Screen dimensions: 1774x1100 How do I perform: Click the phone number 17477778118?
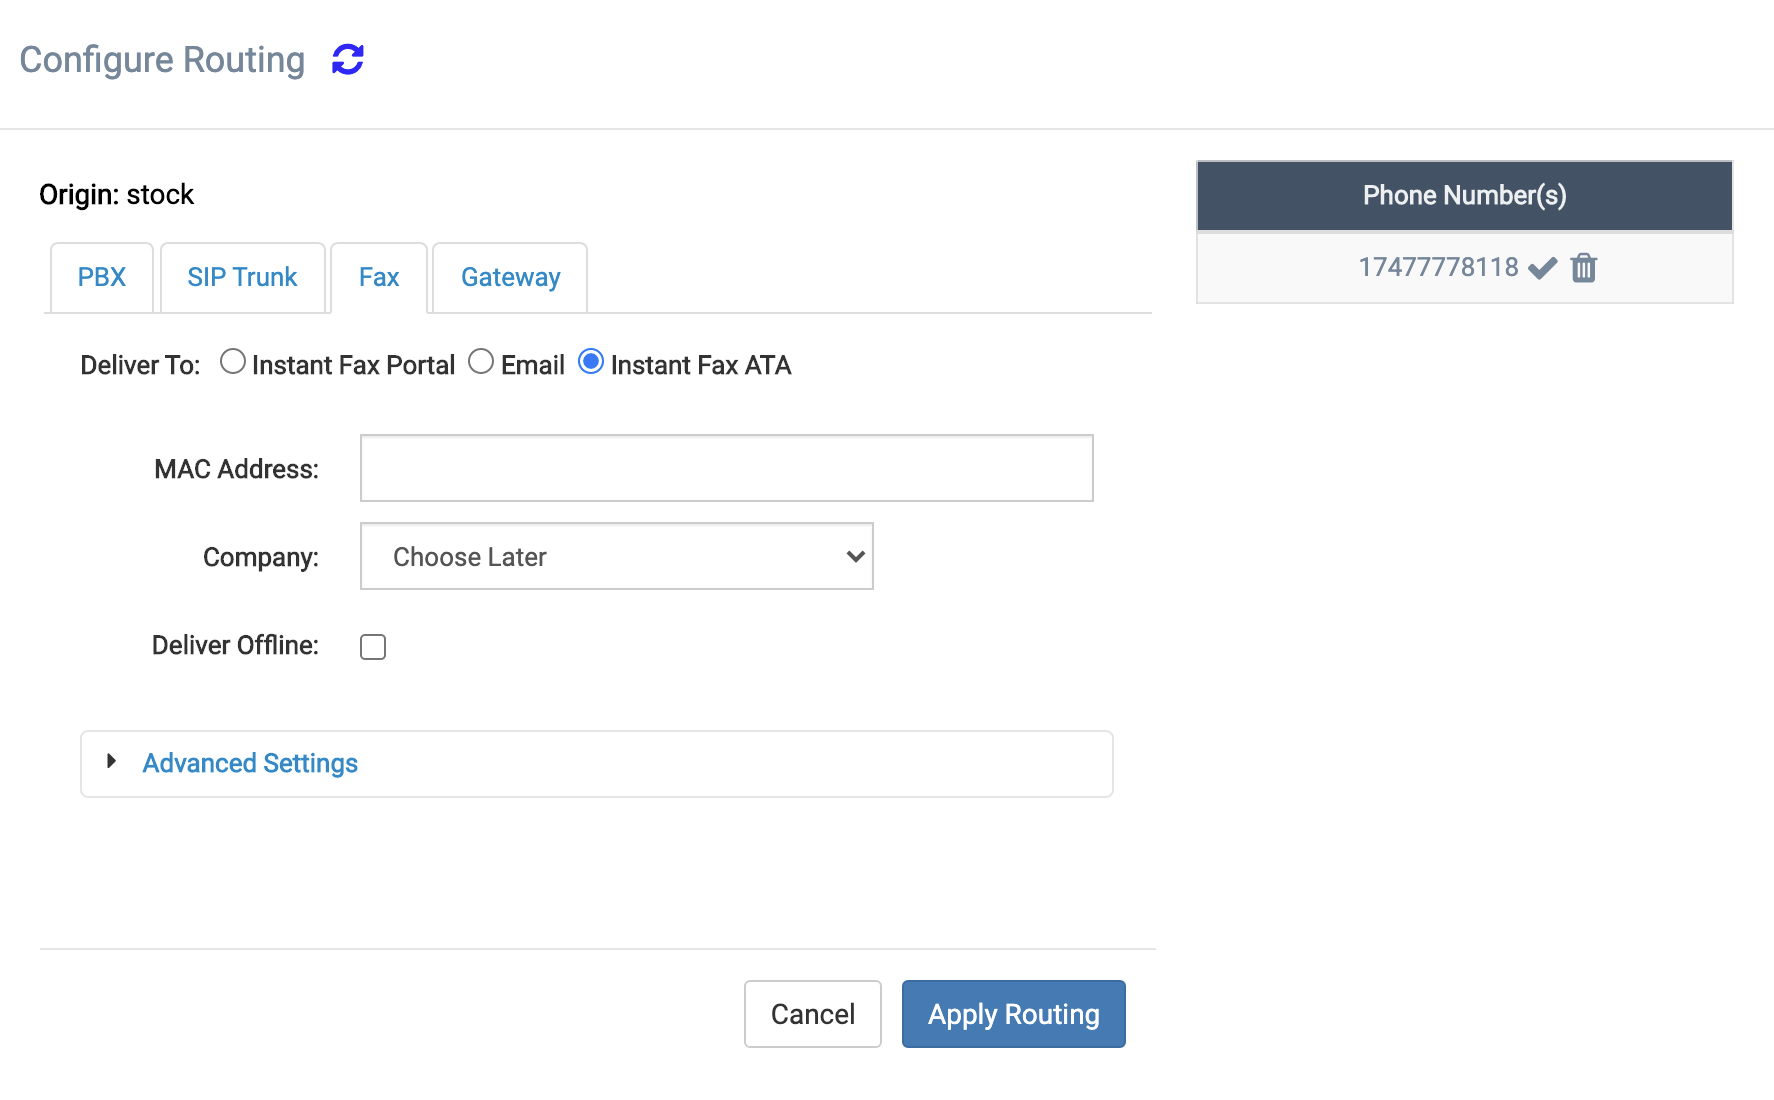pos(1438,268)
